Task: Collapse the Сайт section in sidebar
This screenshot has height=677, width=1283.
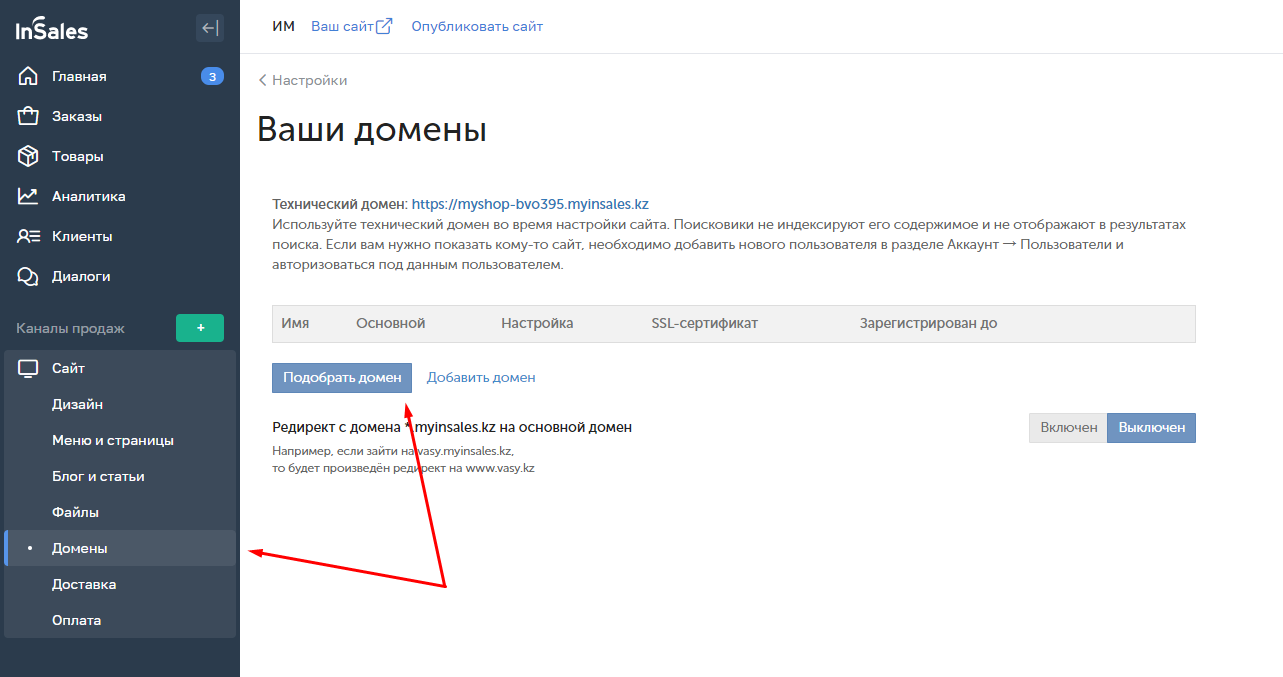Action: (x=120, y=368)
